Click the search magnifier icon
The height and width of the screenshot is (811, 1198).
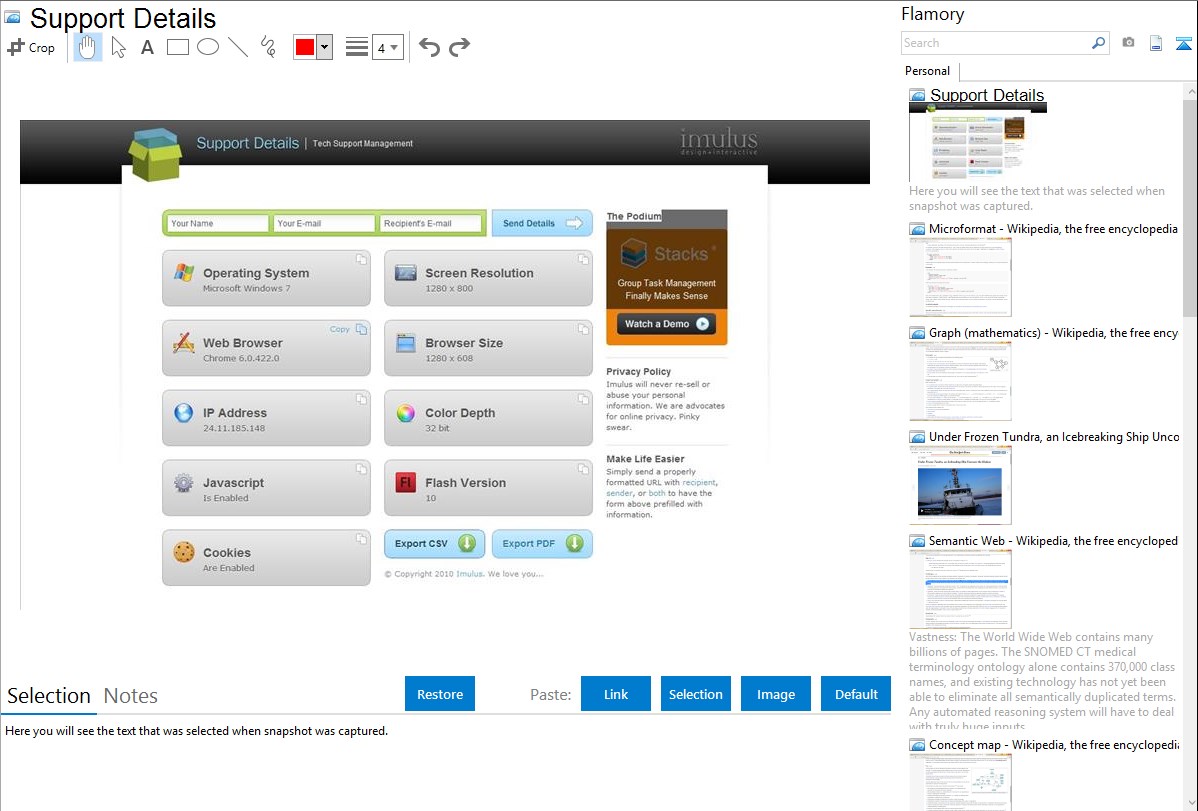[1098, 43]
